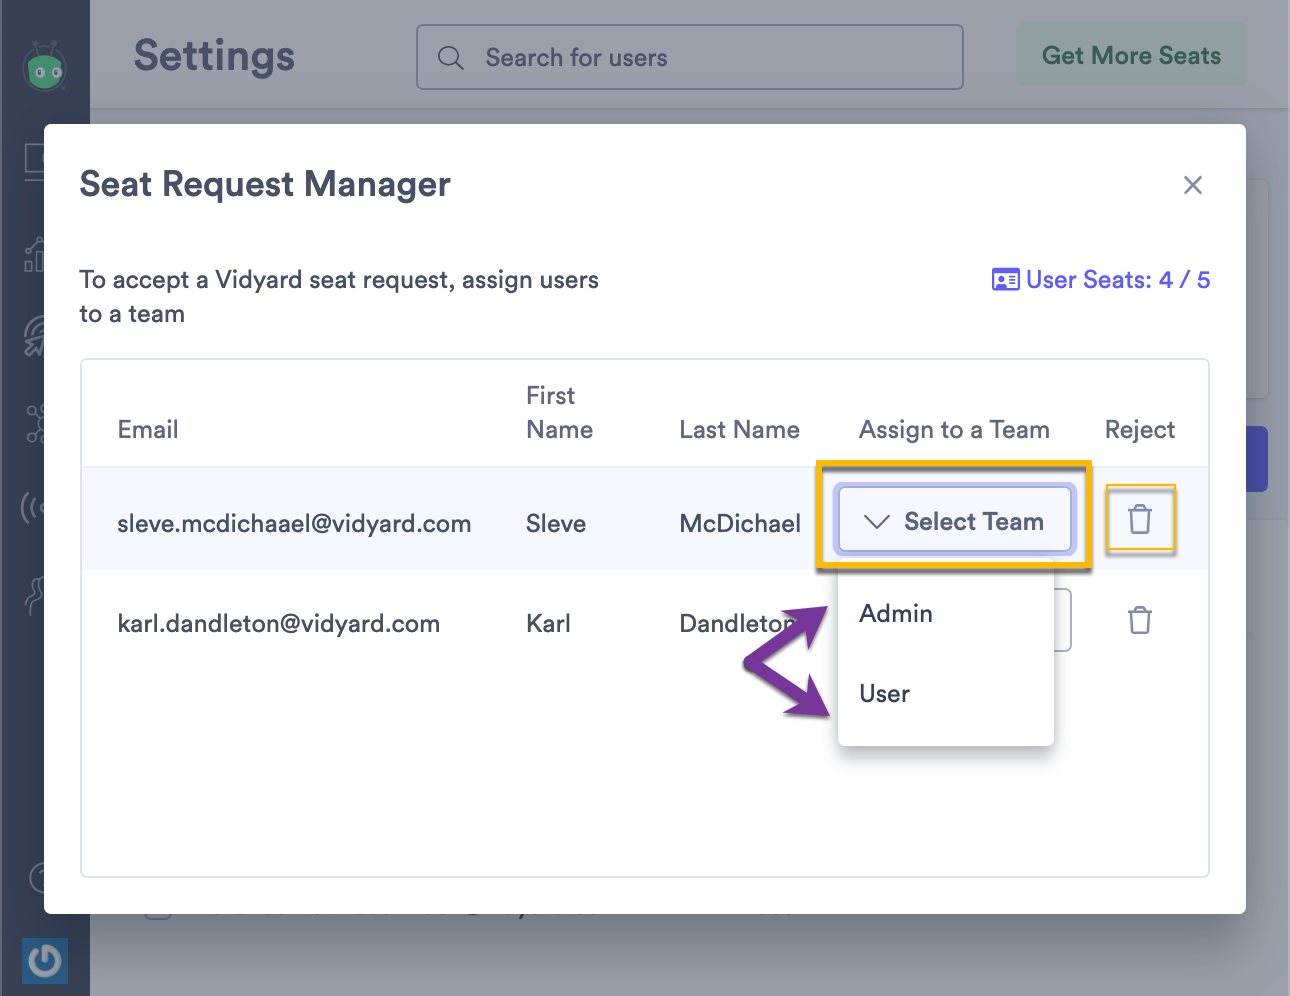The image size is (1290, 996).
Task: Choose Admin from the team list
Action: point(896,613)
